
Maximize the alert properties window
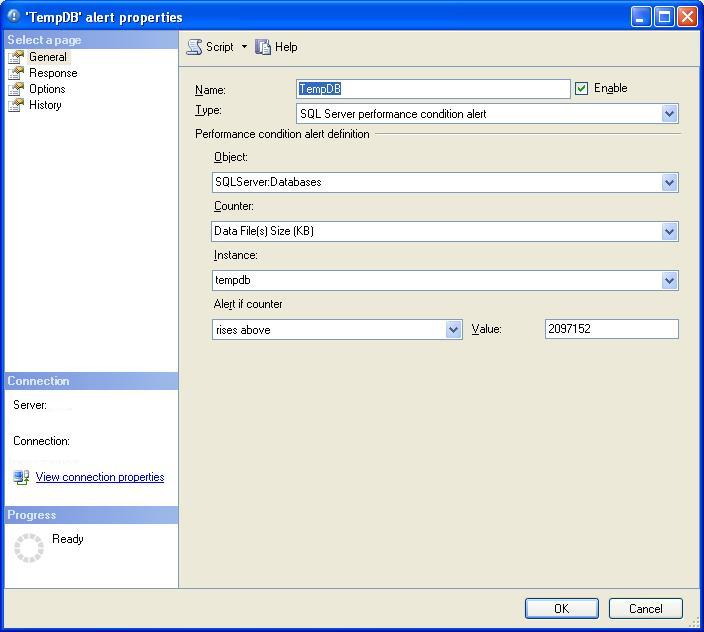pos(664,17)
